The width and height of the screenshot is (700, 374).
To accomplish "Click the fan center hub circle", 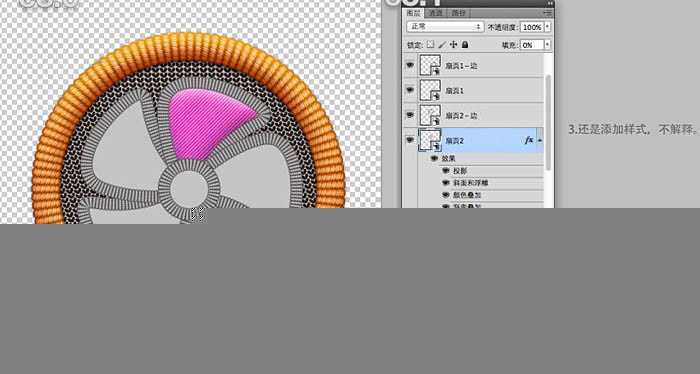I will coord(189,188).
